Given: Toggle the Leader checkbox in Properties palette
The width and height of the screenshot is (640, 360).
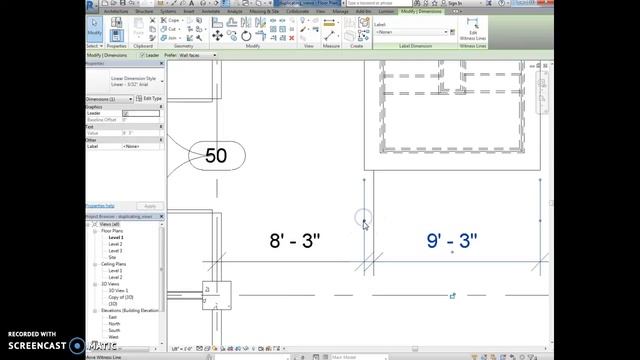Looking at the screenshot, I should pos(126,113).
